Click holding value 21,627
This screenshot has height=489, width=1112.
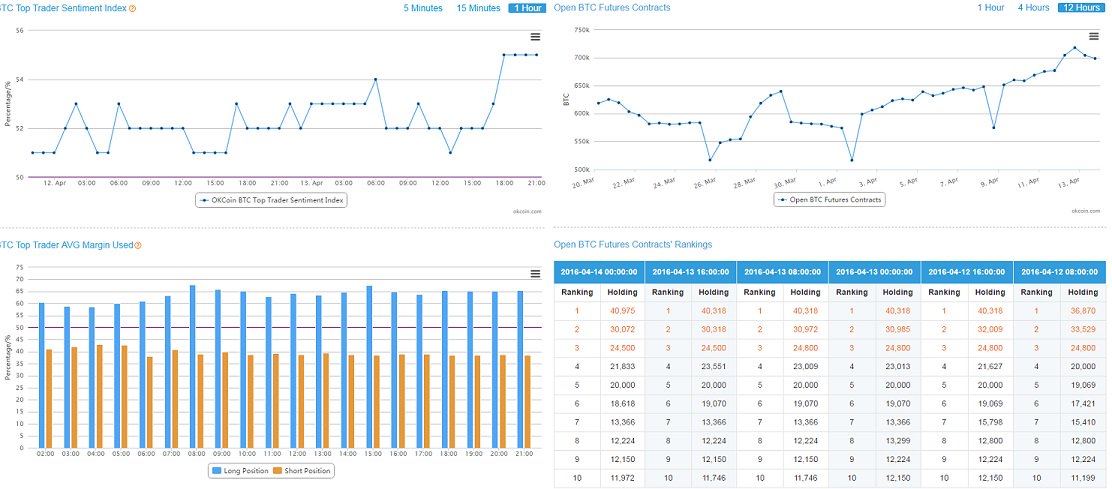tap(990, 366)
